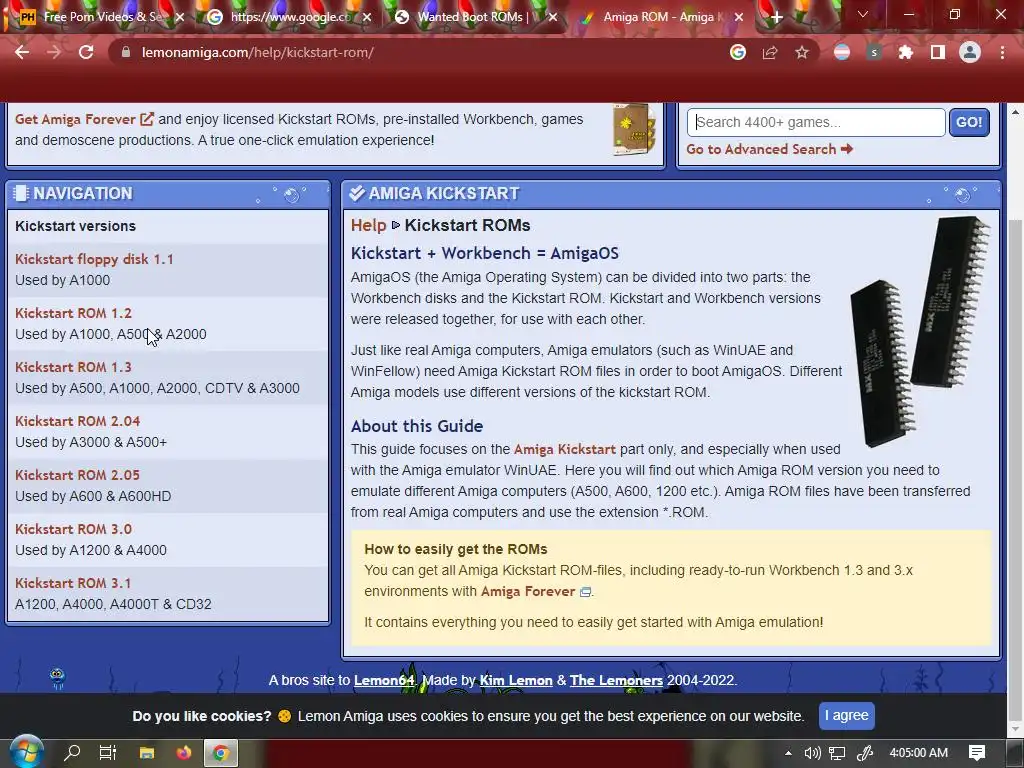Open the Chrome profile avatar

970,52
